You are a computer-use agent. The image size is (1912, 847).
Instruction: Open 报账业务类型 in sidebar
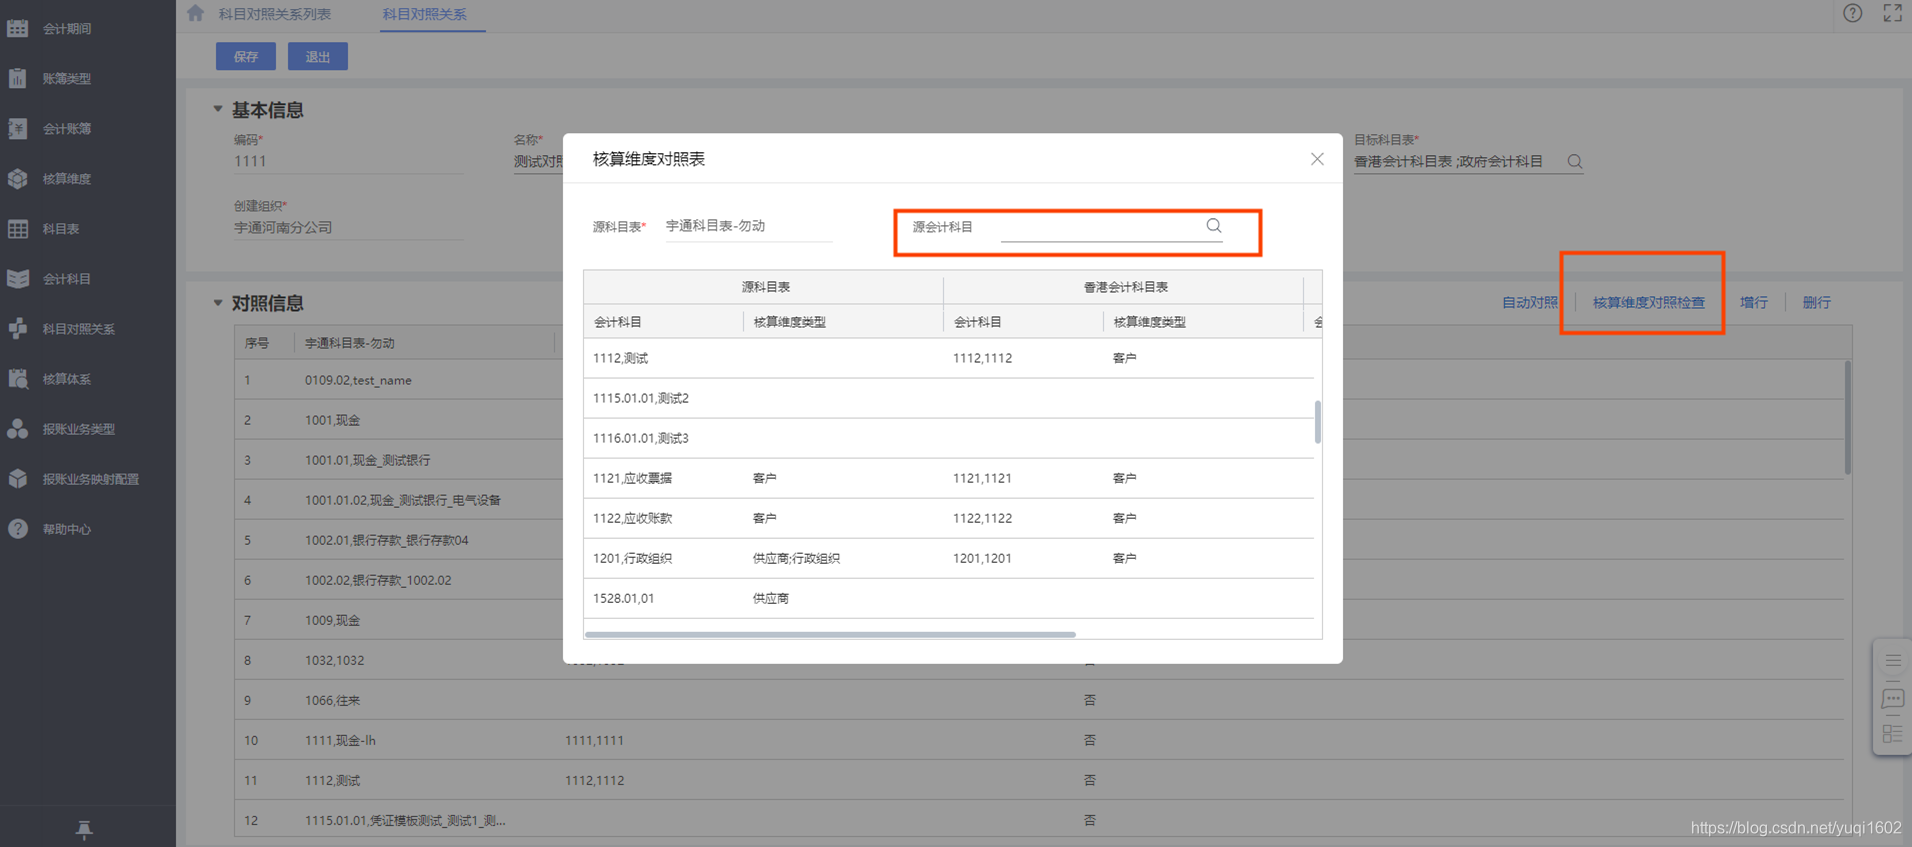tap(78, 429)
